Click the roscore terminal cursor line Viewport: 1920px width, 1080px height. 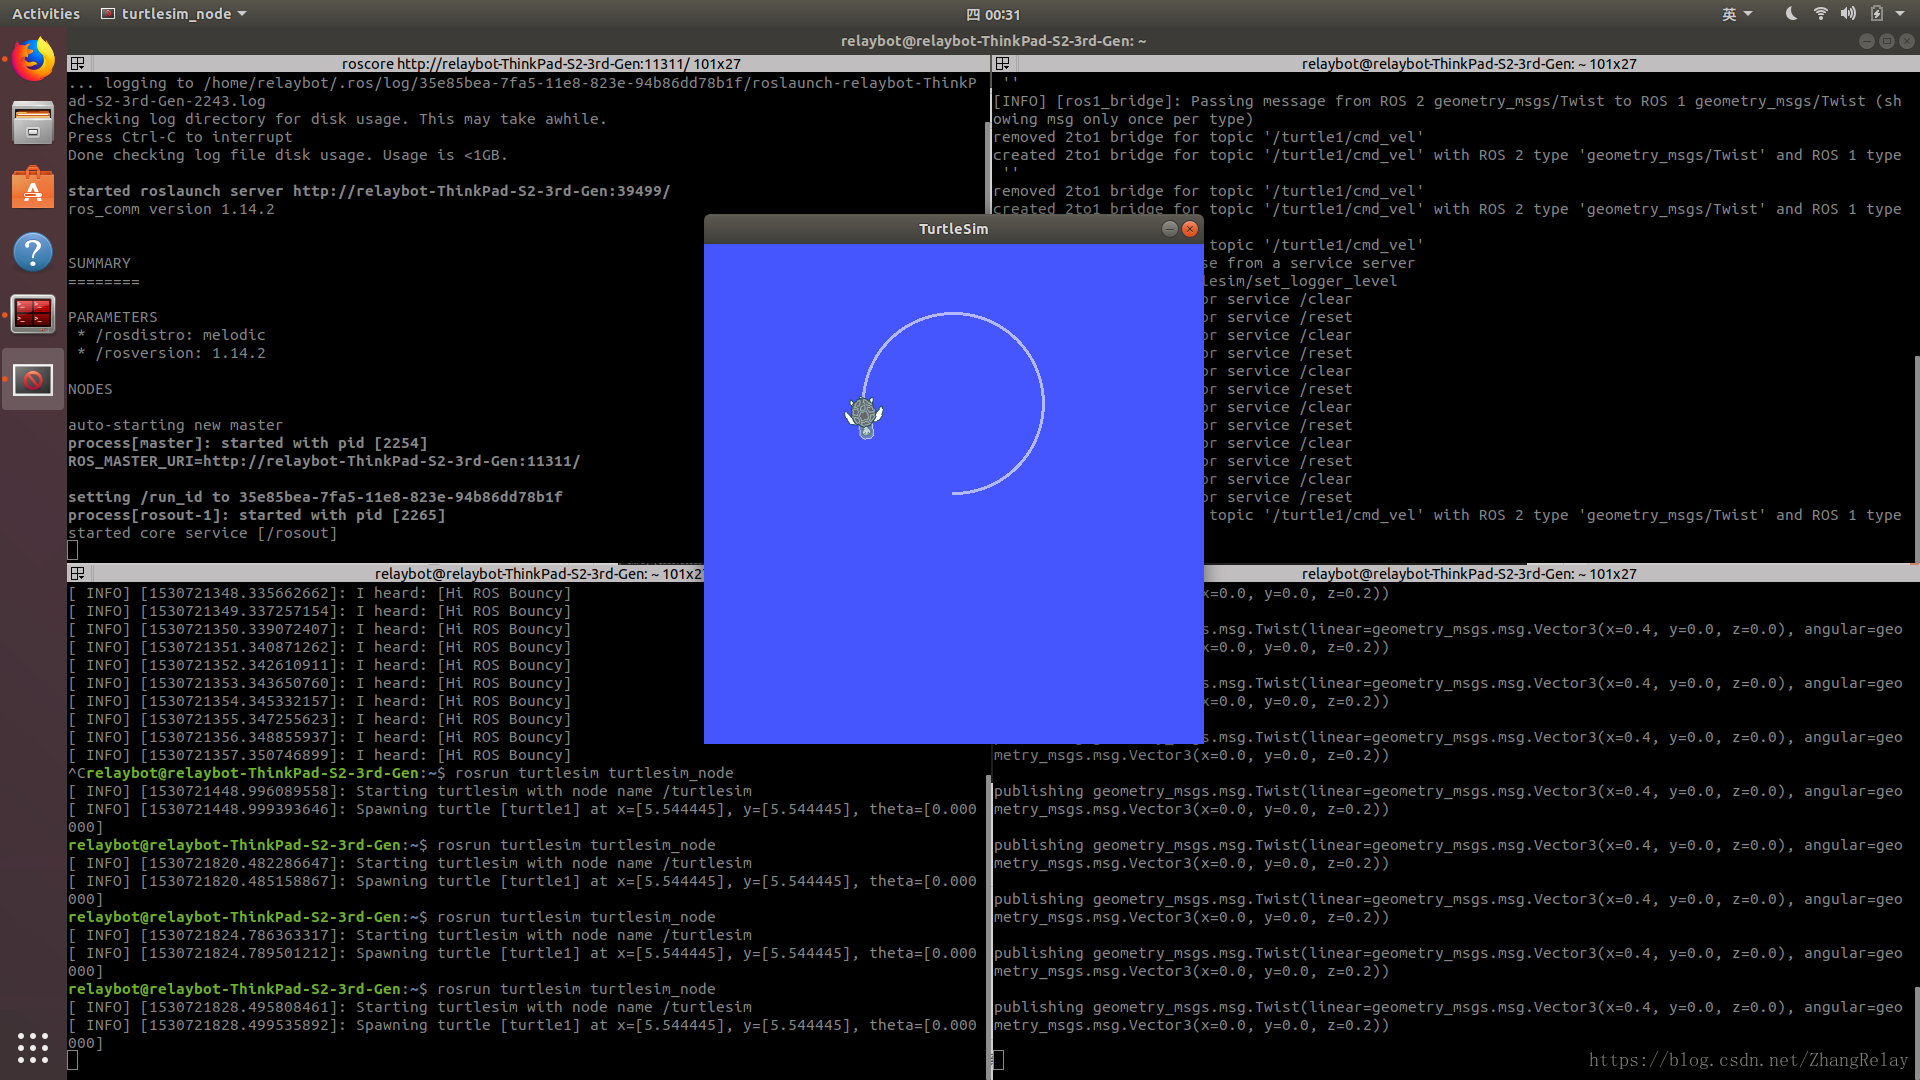(73, 550)
